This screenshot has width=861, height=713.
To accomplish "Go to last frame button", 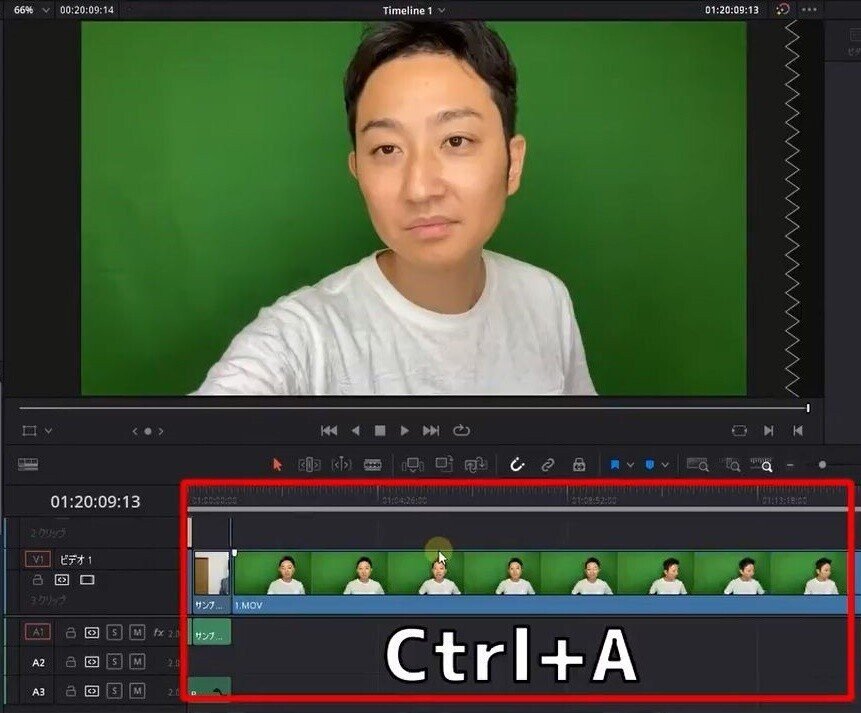I will (431, 431).
